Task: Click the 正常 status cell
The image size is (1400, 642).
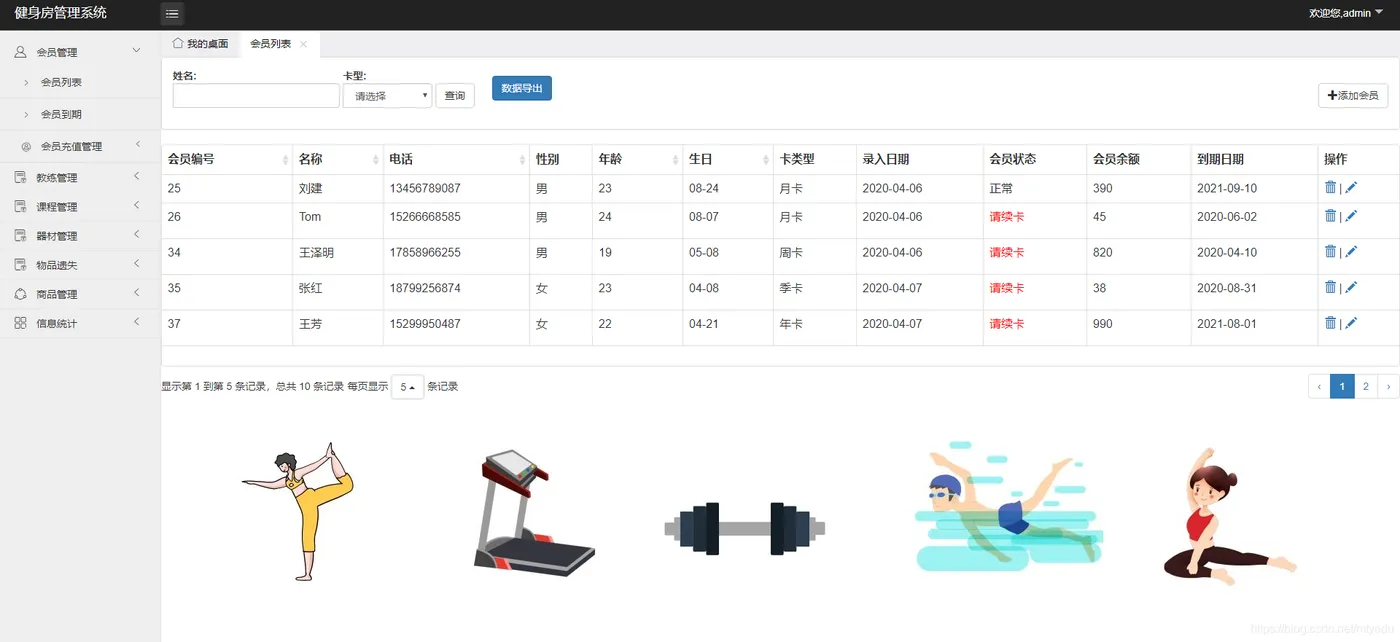Action: (x=1001, y=188)
